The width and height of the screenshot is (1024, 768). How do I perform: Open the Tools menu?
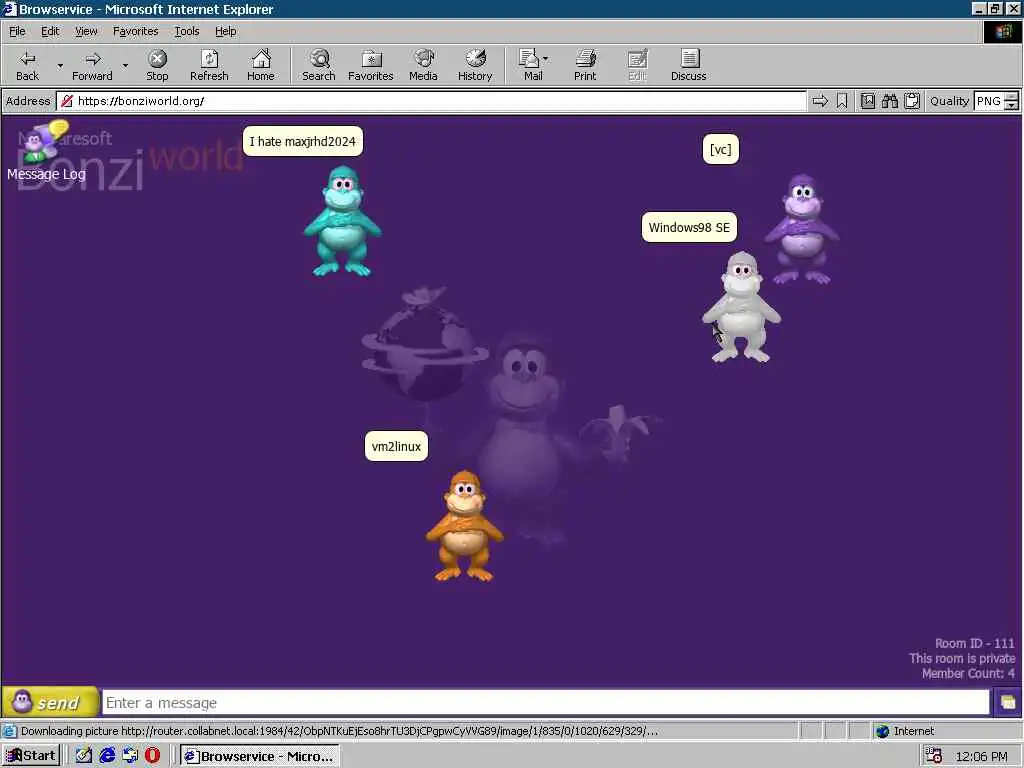(186, 31)
